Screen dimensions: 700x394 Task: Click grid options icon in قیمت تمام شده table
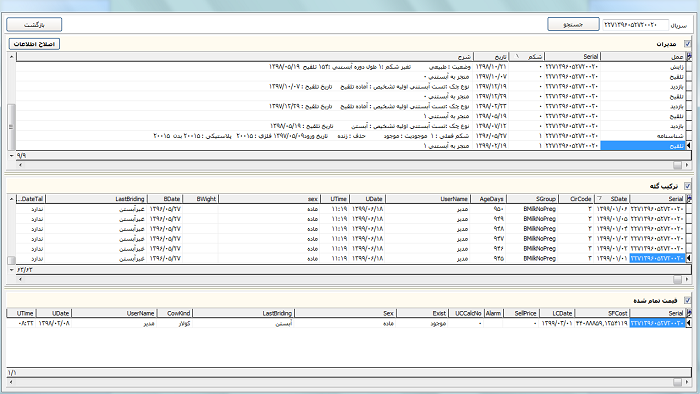pyautogui.click(x=689, y=313)
